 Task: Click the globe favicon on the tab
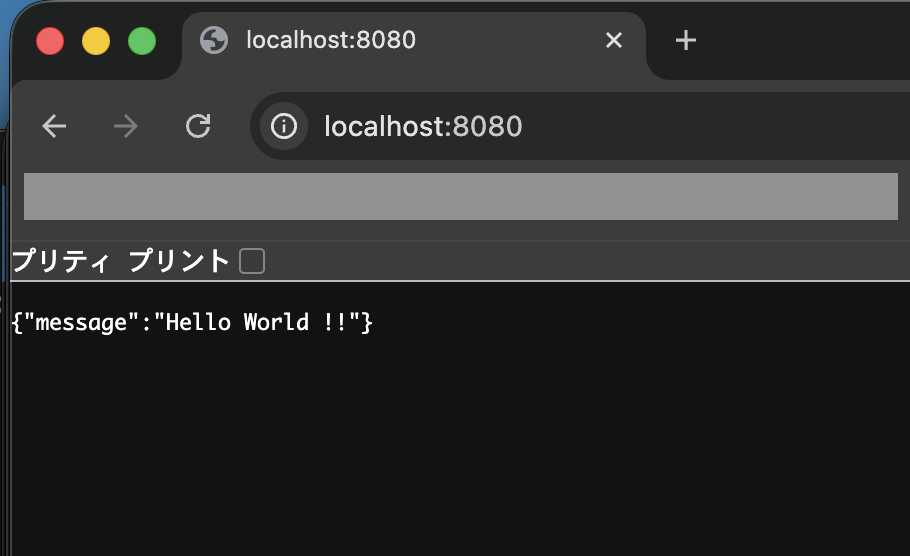pos(214,40)
